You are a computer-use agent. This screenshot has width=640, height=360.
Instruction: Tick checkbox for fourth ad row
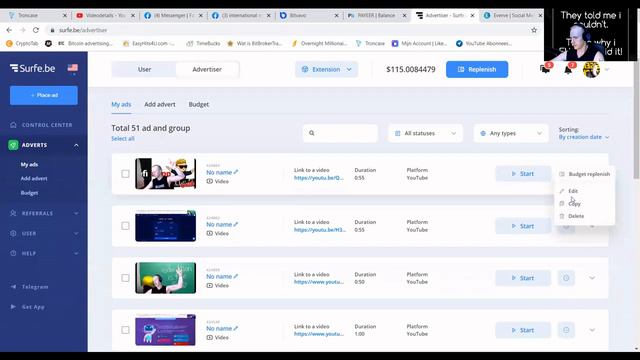point(125,330)
